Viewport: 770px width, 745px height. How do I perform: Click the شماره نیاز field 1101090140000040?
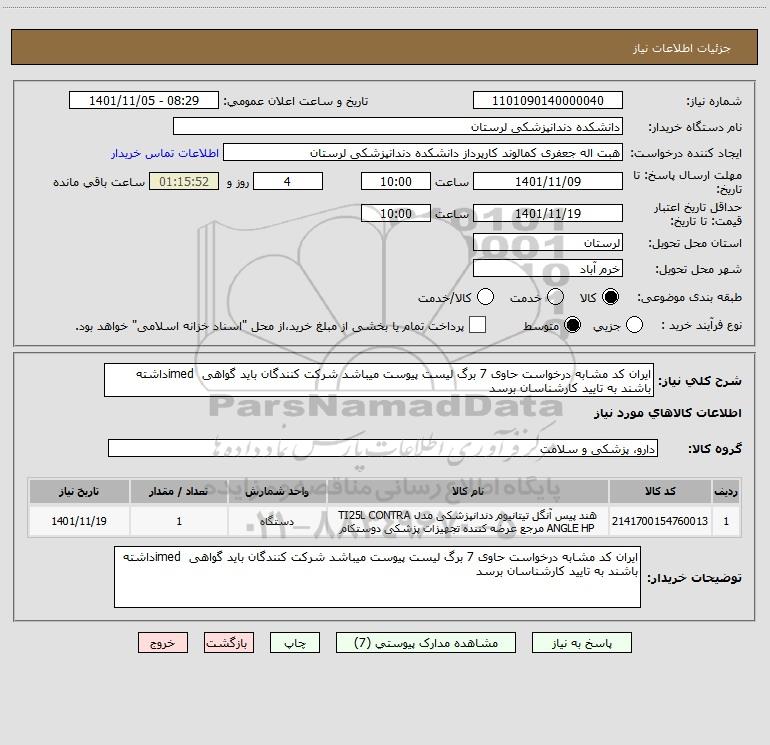pyautogui.click(x=548, y=100)
